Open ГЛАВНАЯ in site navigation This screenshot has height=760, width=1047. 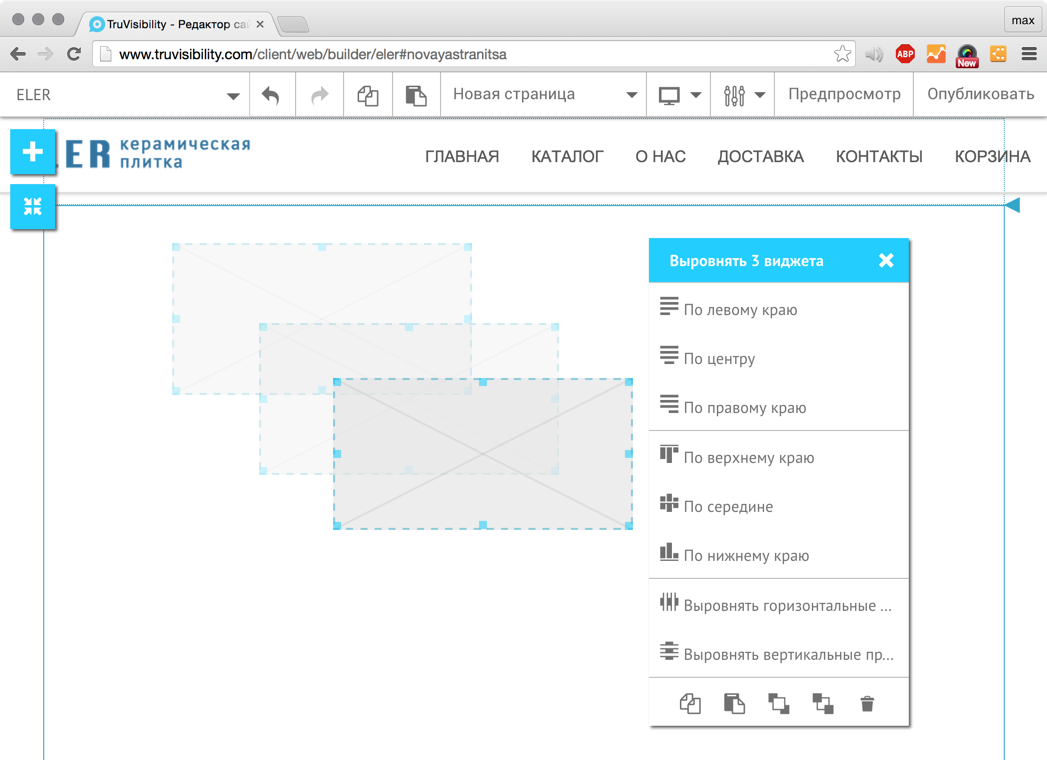(x=462, y=156)
